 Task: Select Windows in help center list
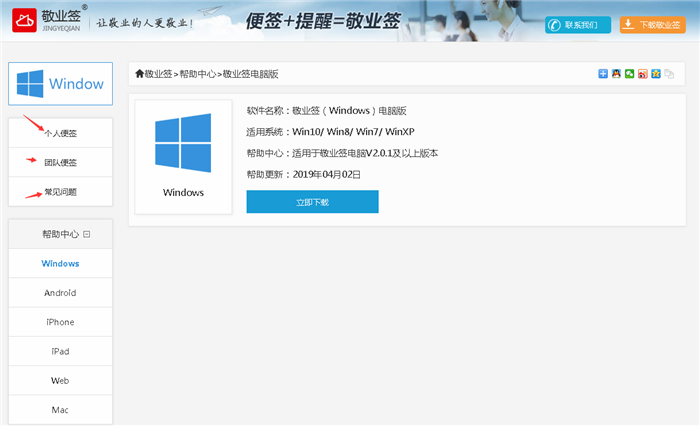pyautogui.click(x=60, y=263)
